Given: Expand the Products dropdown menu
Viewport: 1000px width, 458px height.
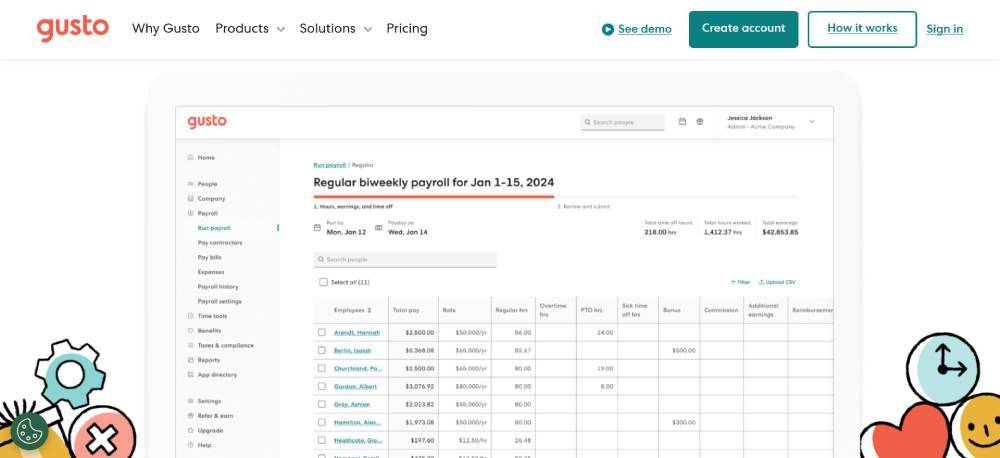Looking at the screenshot, I should 250,29.
